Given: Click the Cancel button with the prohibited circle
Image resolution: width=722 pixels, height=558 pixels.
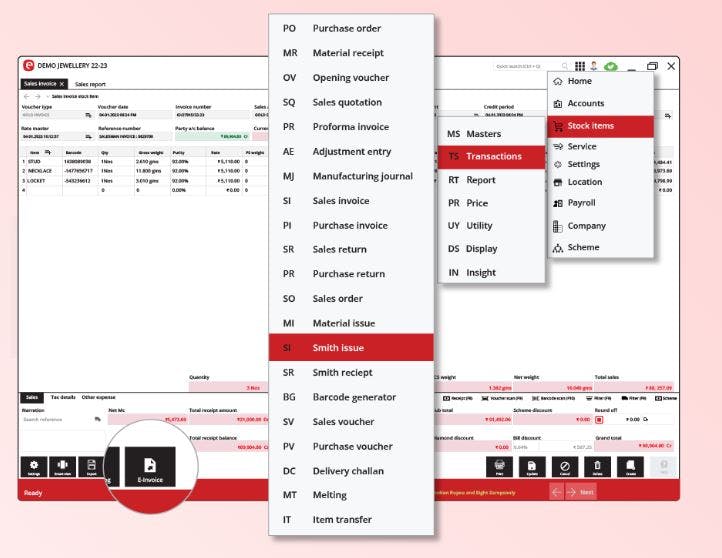Looking at the screenshot, I should click(565, 467).
